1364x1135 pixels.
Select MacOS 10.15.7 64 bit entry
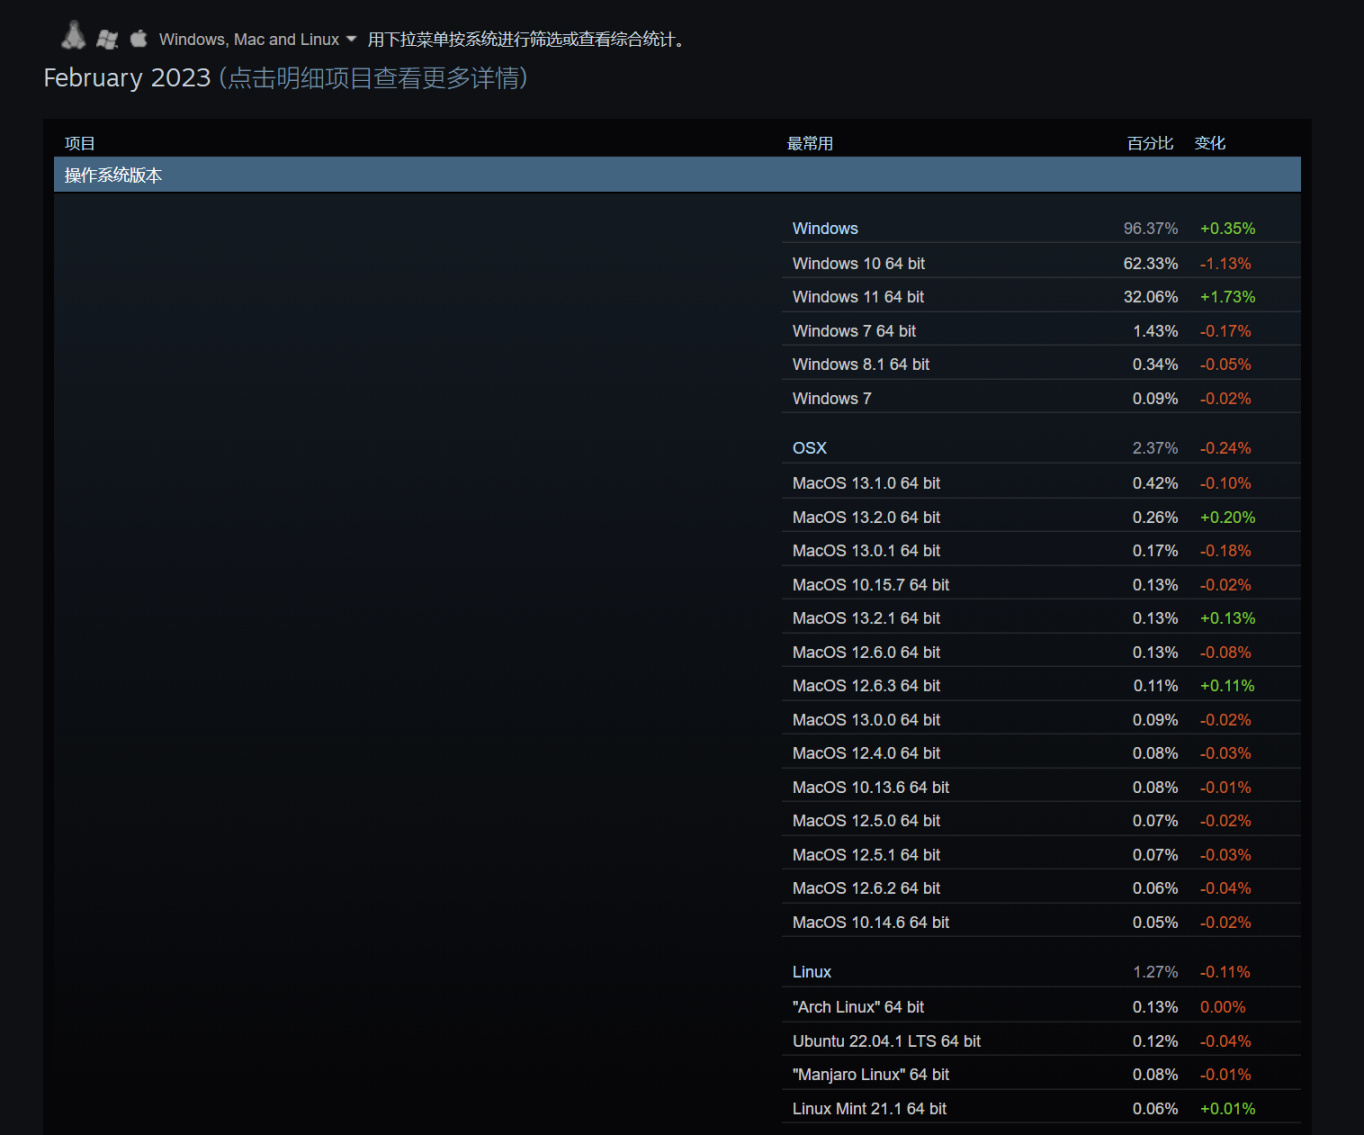pos(1041,584)
